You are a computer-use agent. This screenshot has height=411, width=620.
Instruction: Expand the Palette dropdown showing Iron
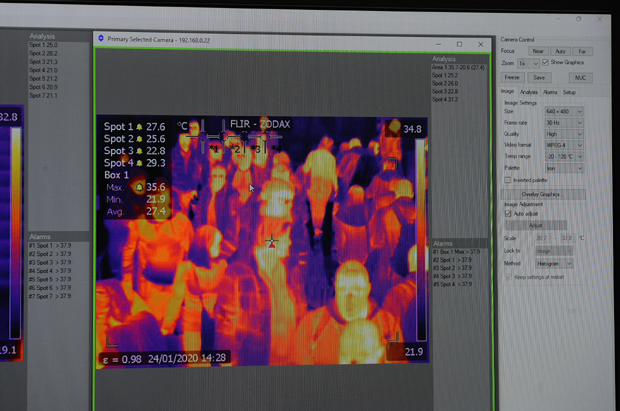(x=564, y=168)
